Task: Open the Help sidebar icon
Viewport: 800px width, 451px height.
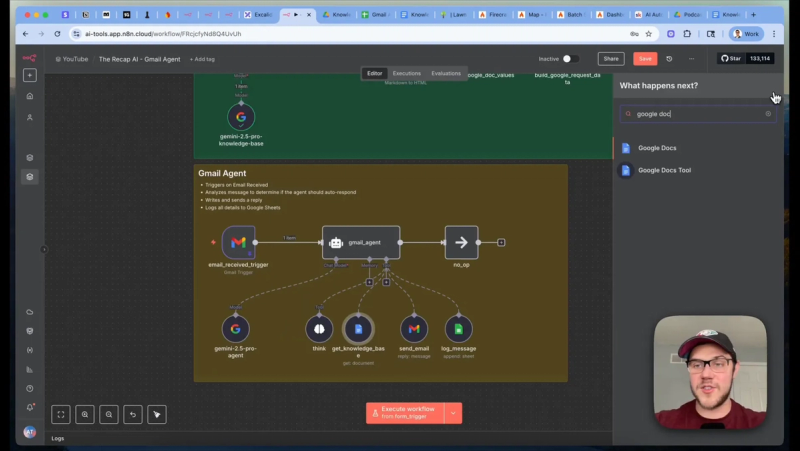Action: tap(30, 388)
